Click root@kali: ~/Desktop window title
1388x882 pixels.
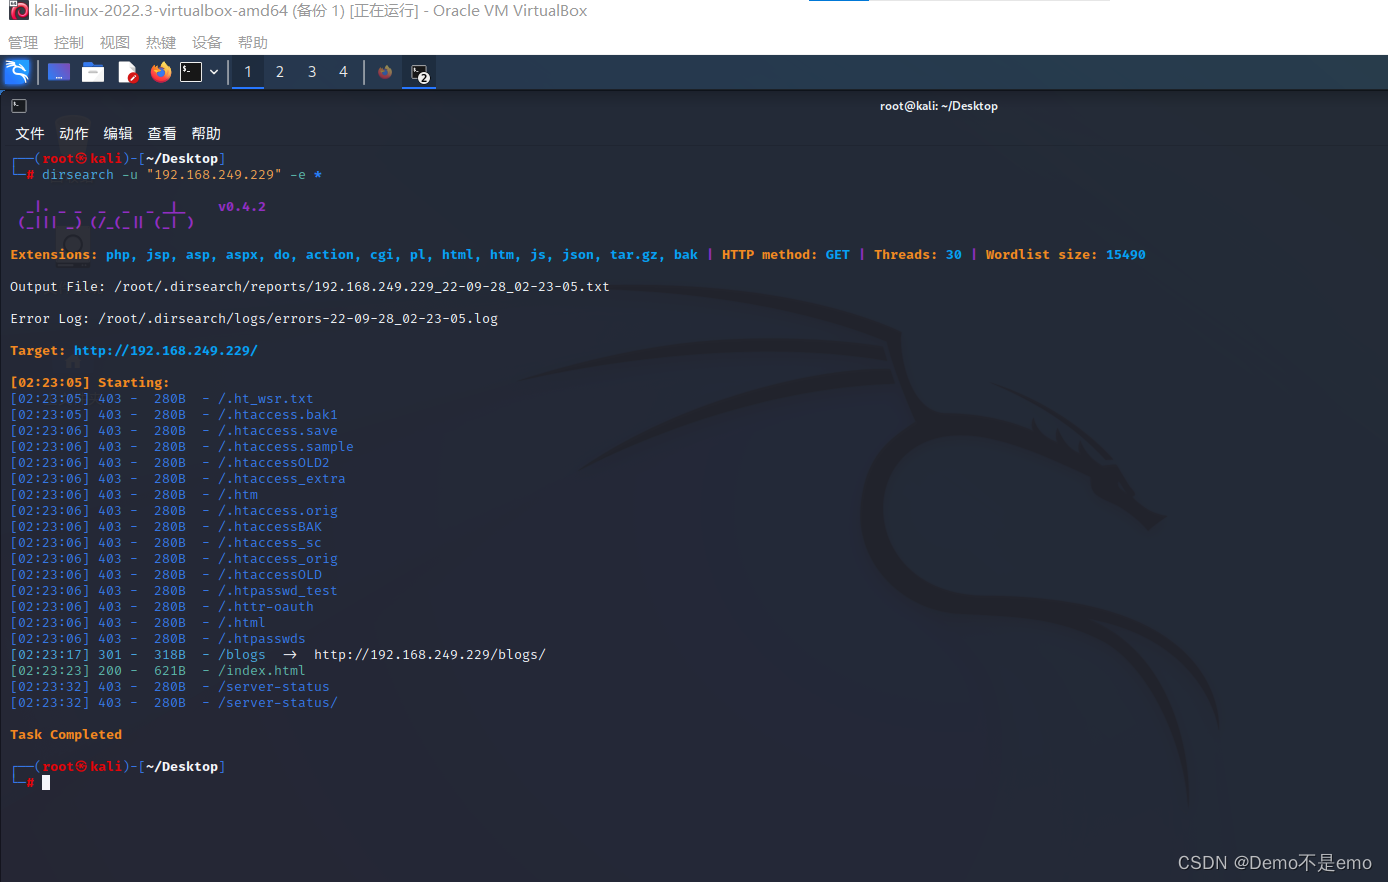[939, 106]
